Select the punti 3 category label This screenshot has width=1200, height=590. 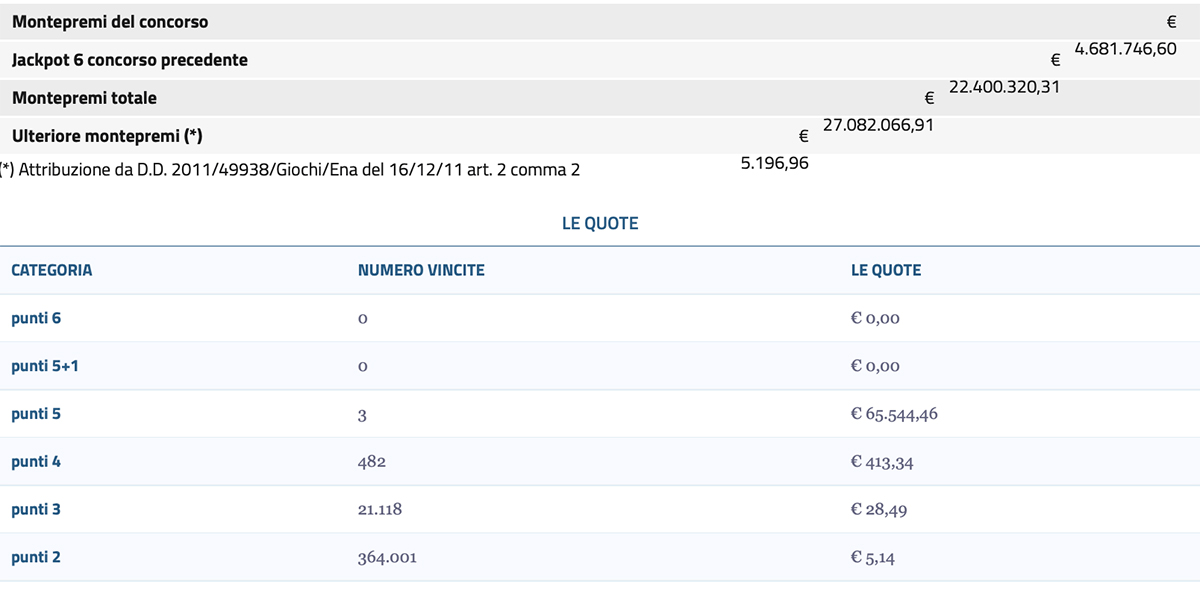click(36, 509)
